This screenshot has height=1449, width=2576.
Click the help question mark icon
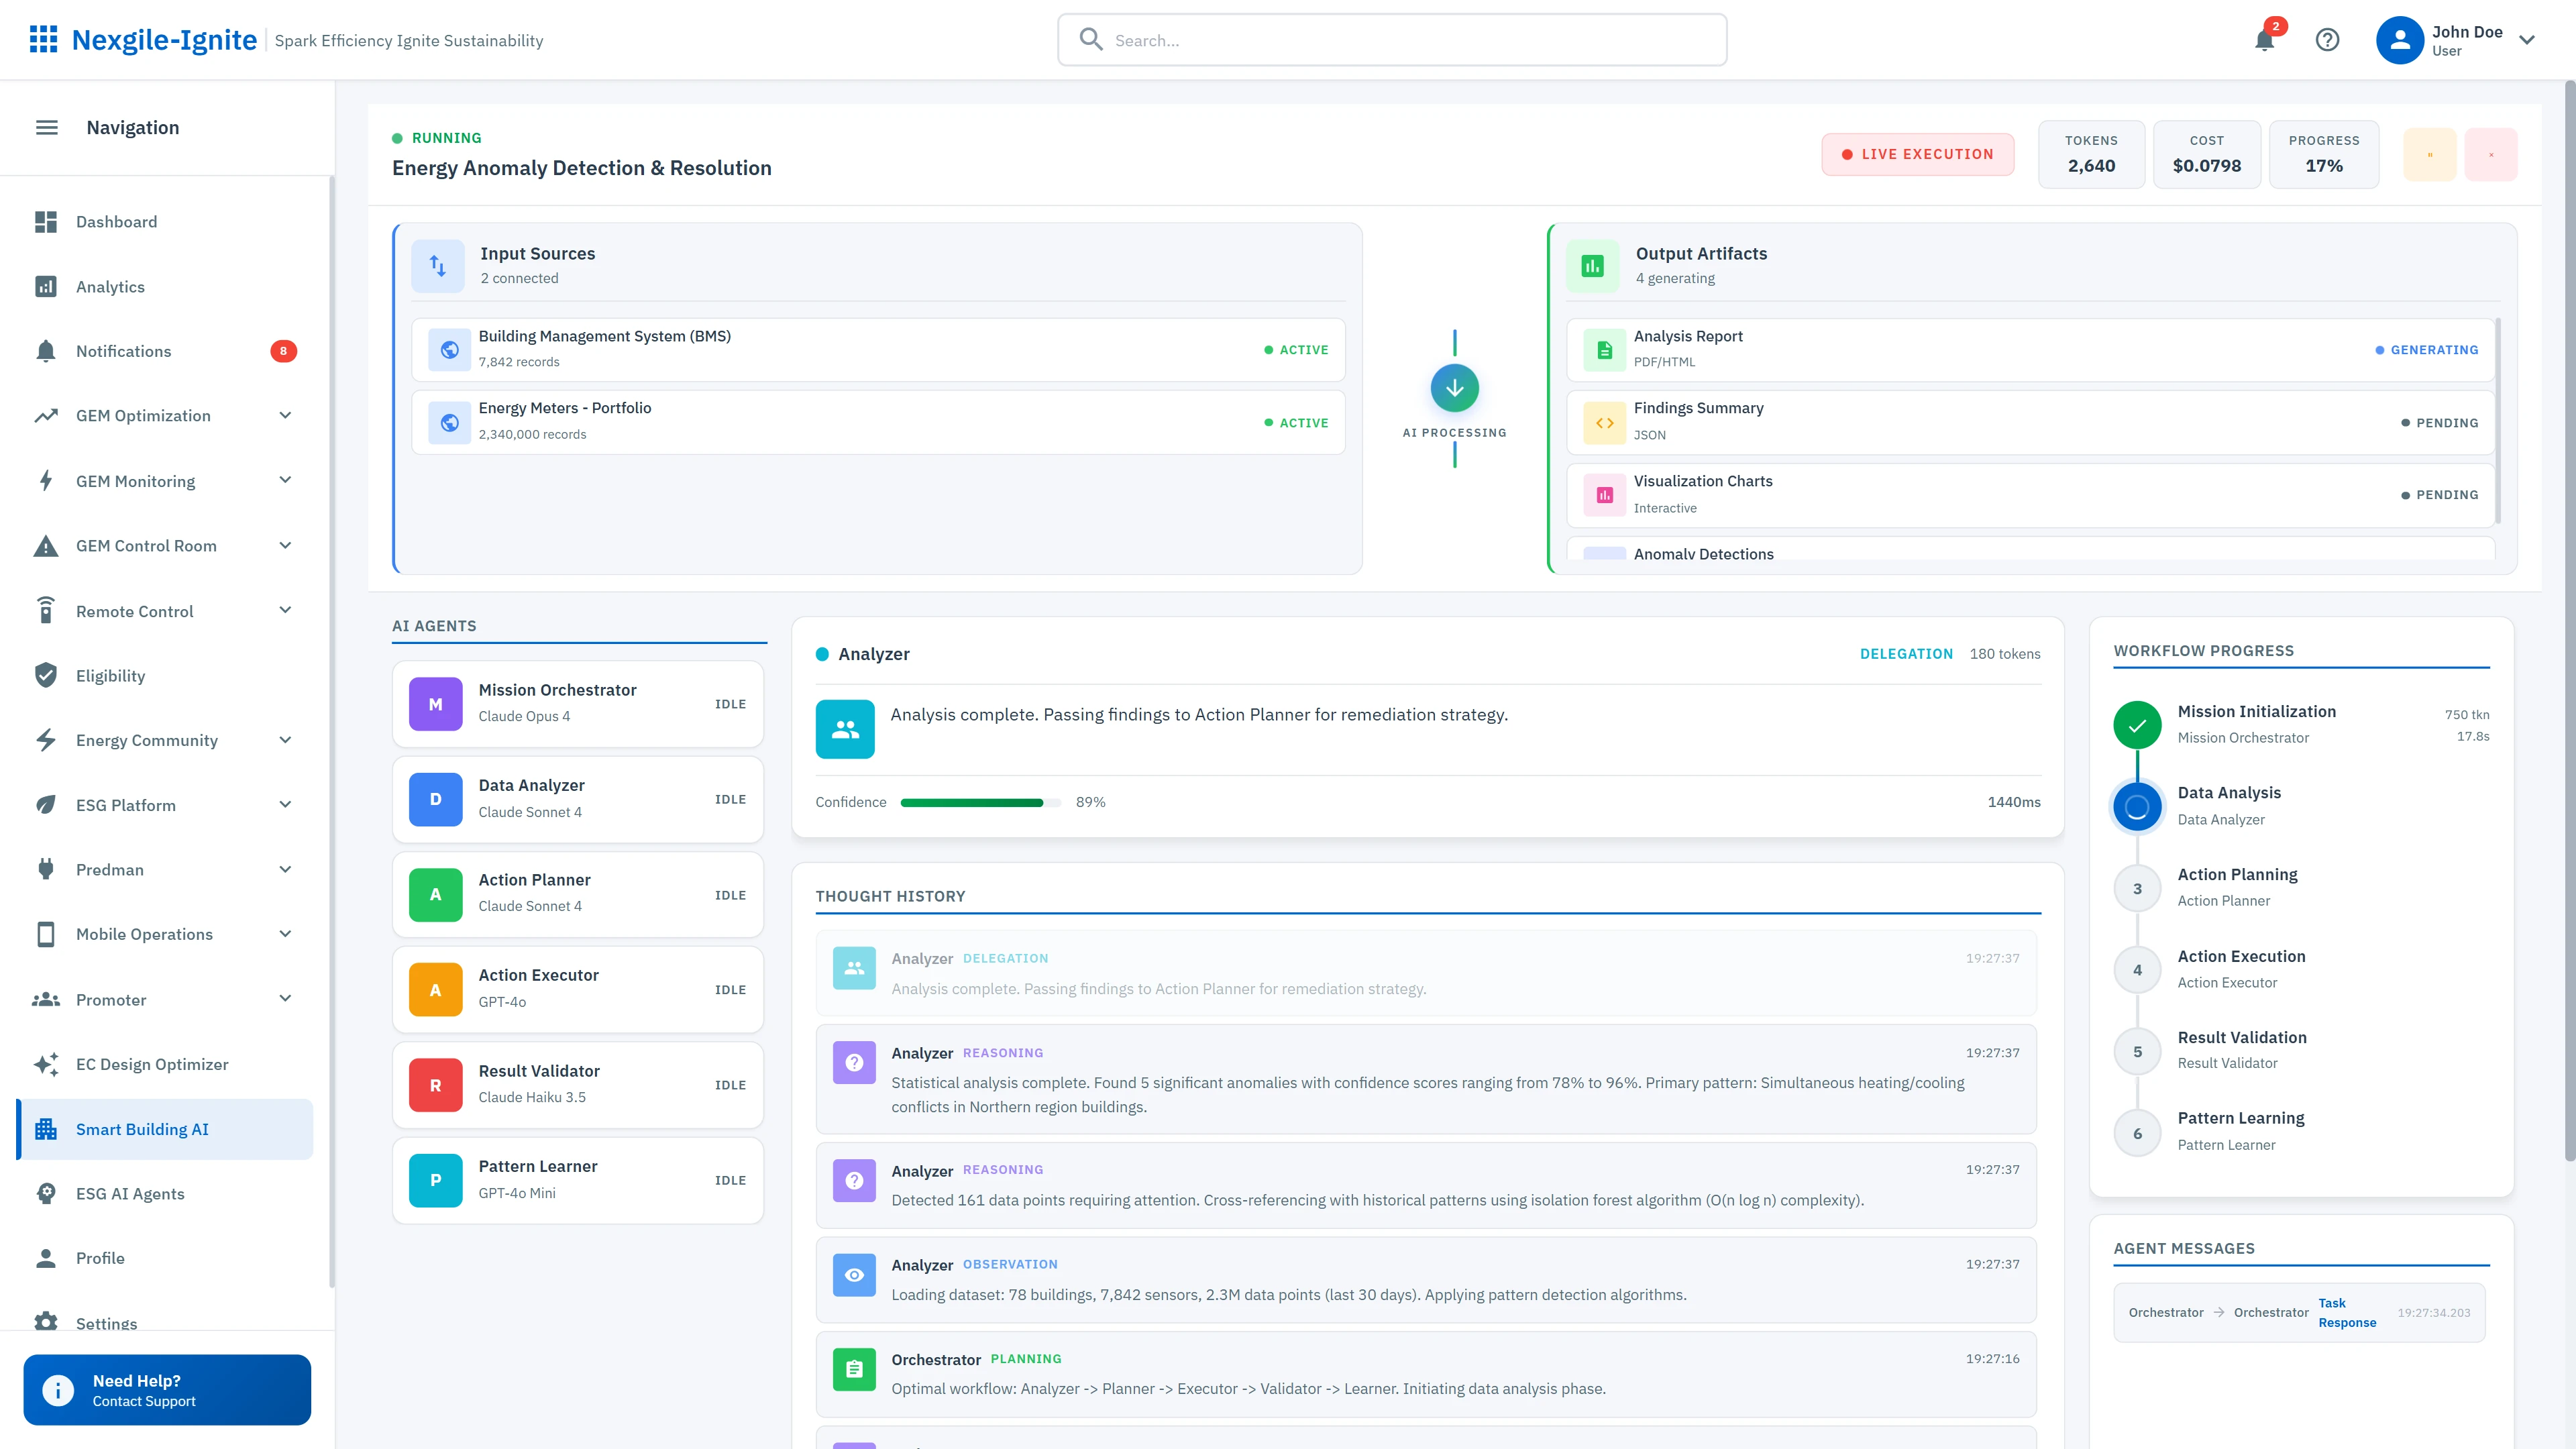(2327, 40)
